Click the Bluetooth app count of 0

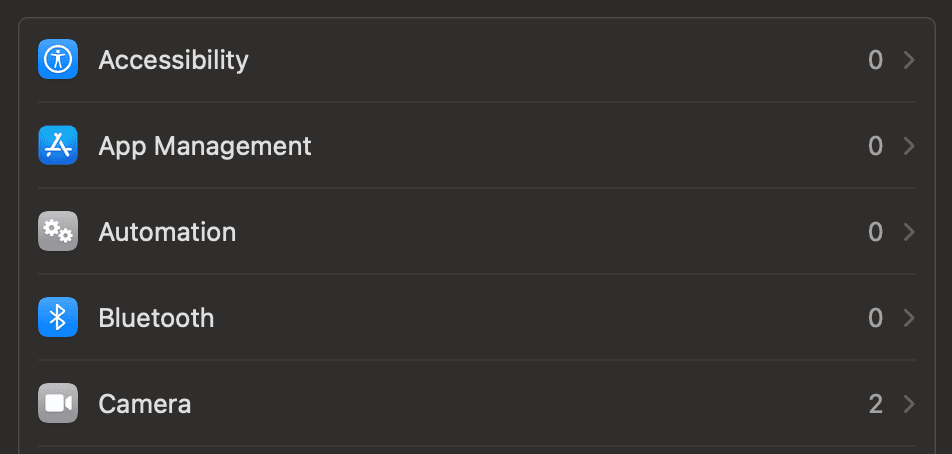pos(875,318)
